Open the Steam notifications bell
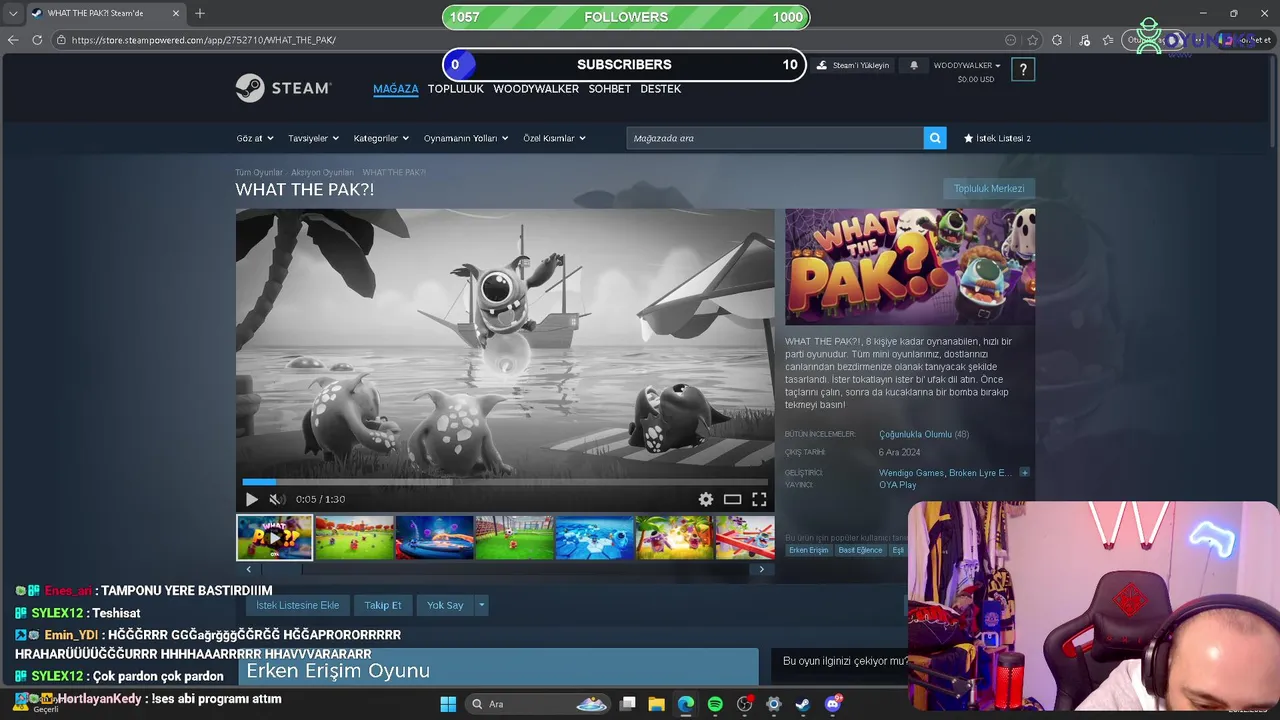This screenshot has height=720, width=1280. [913, 65]
